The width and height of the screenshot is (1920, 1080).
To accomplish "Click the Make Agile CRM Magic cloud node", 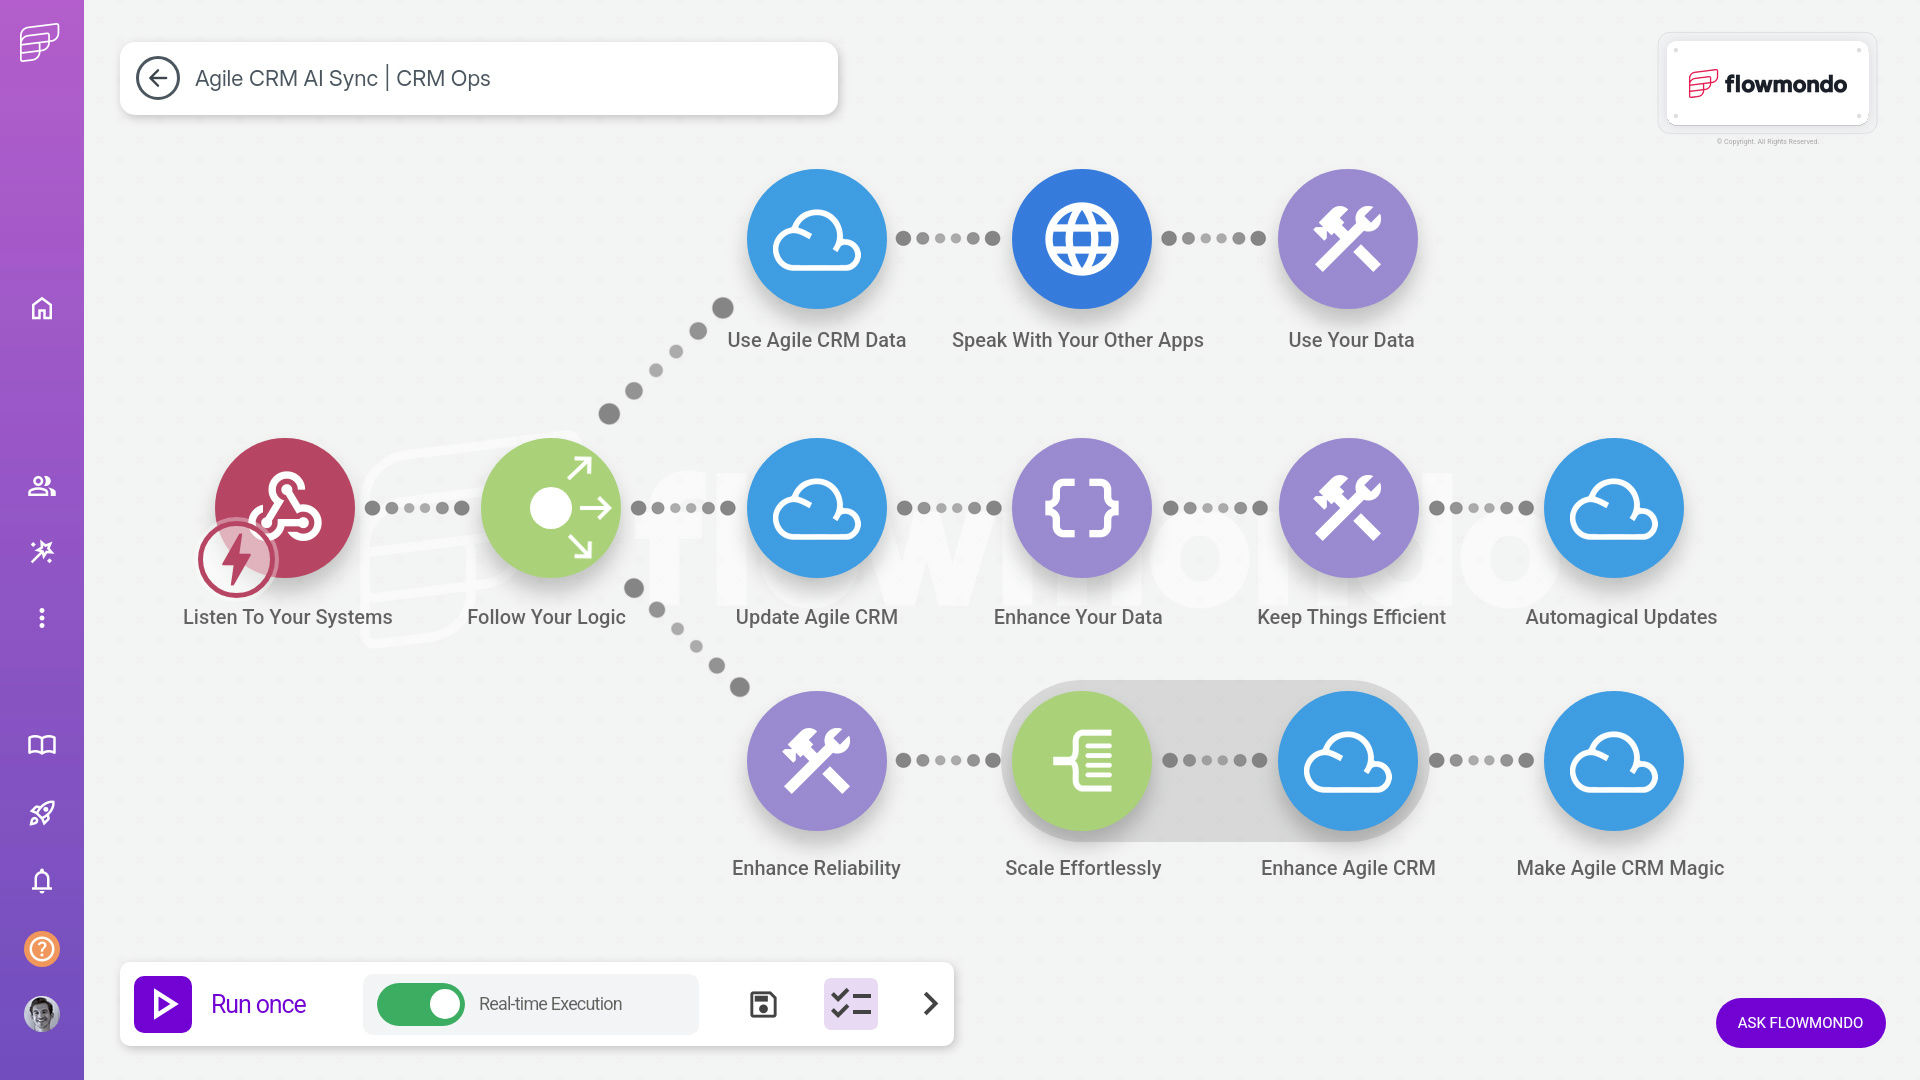I will [1613, 760].
